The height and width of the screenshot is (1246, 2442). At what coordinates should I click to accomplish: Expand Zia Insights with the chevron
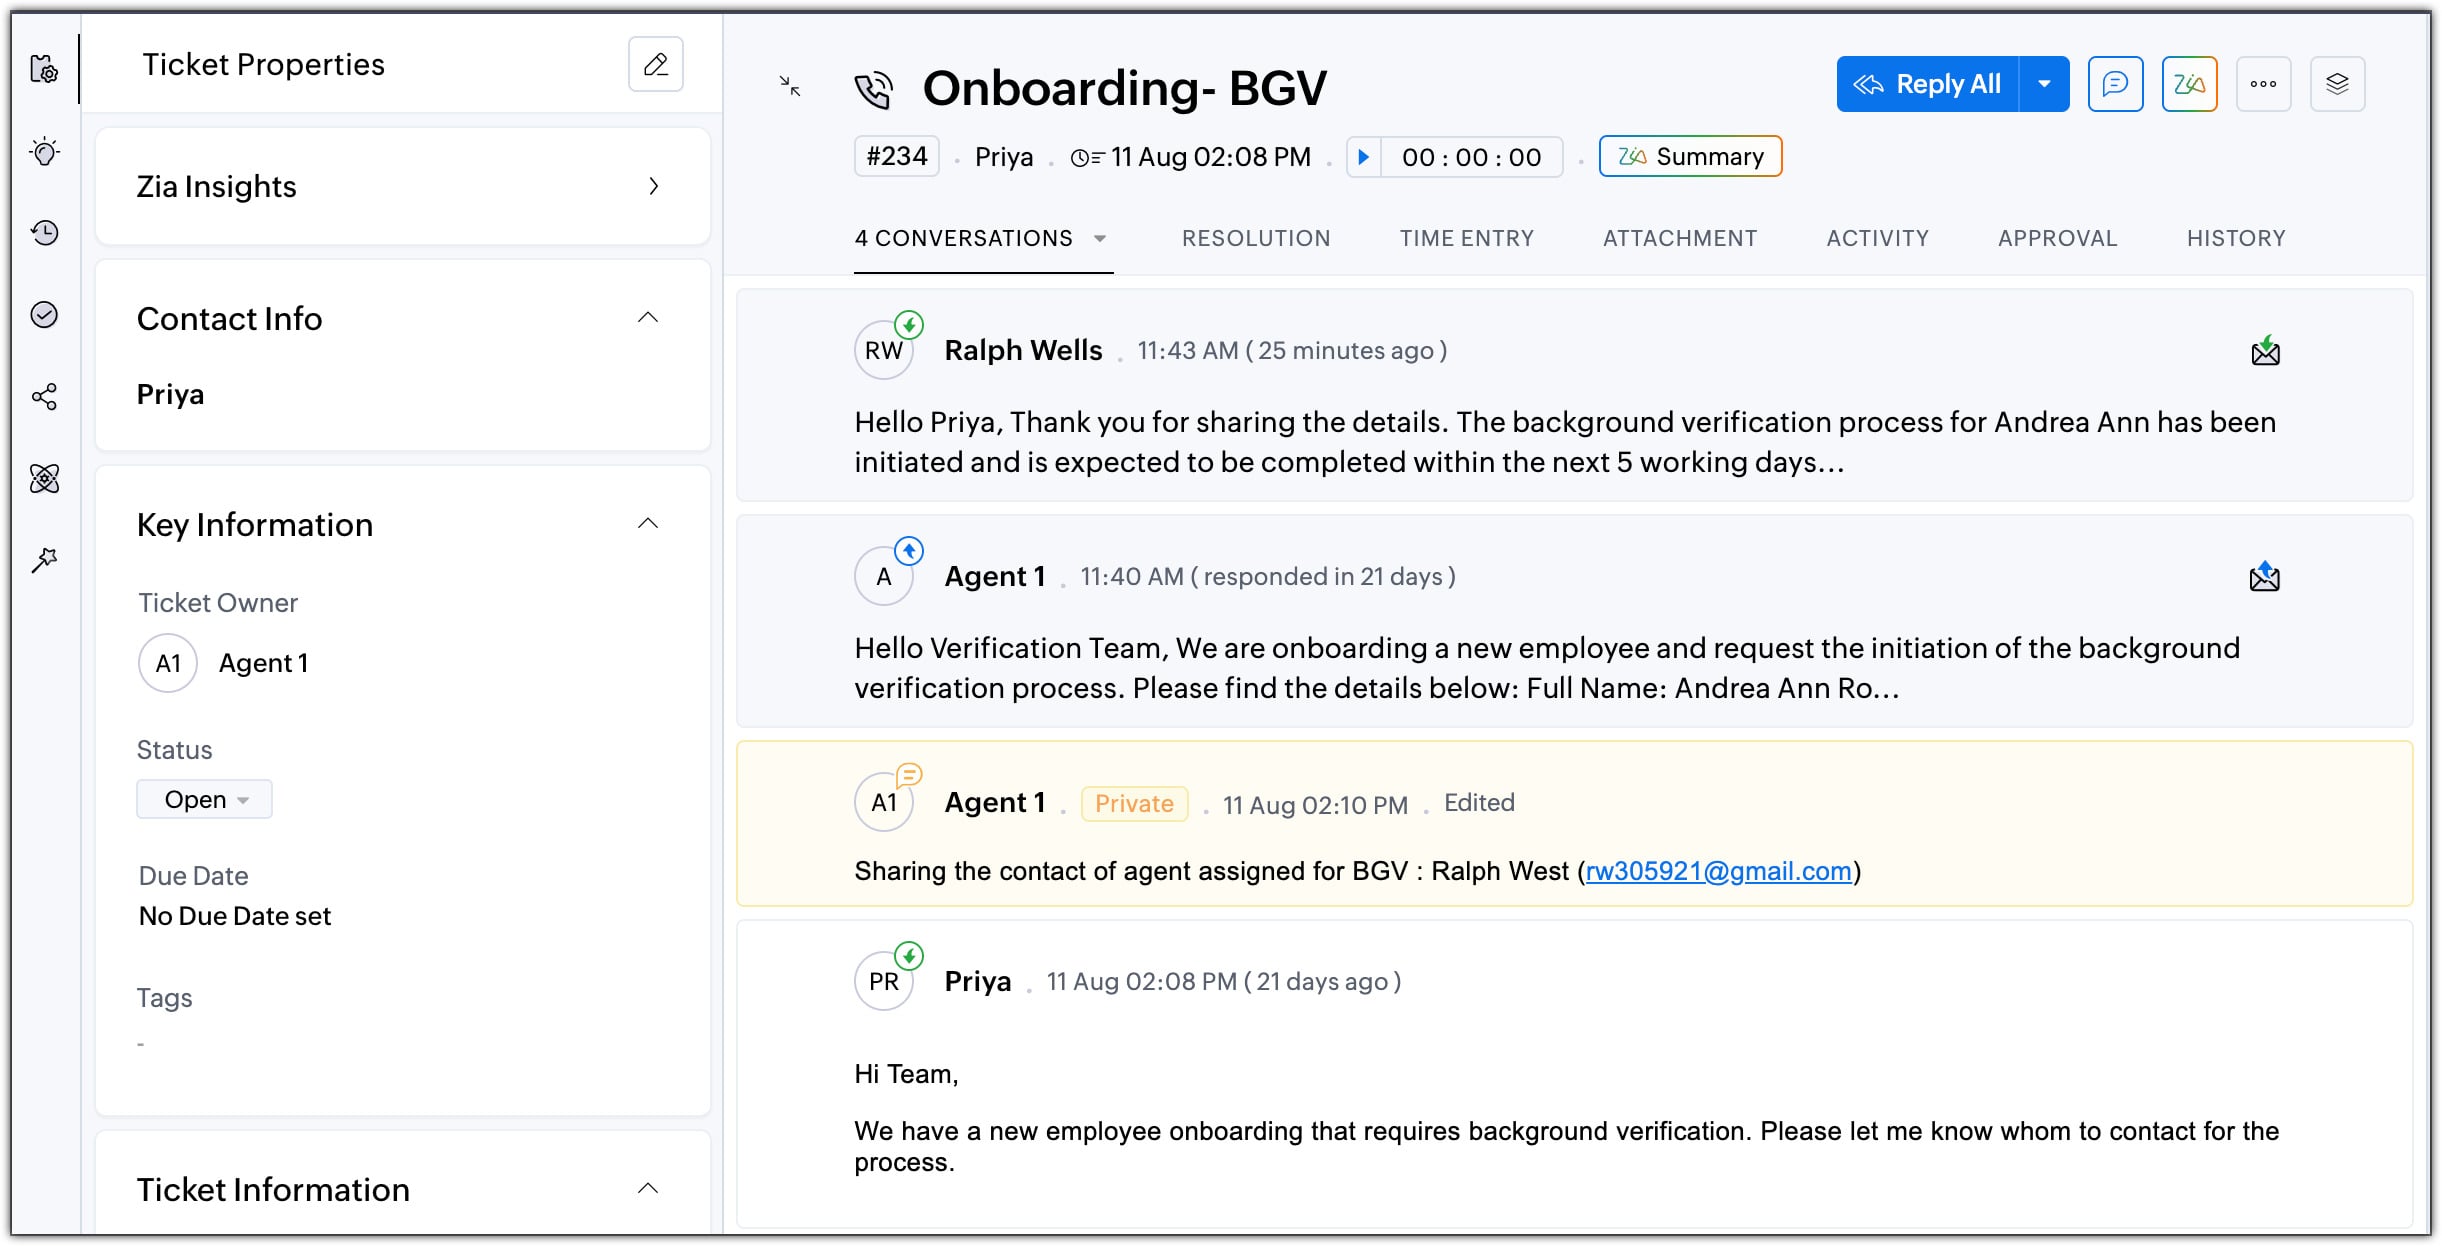click(x=654, y=186)
